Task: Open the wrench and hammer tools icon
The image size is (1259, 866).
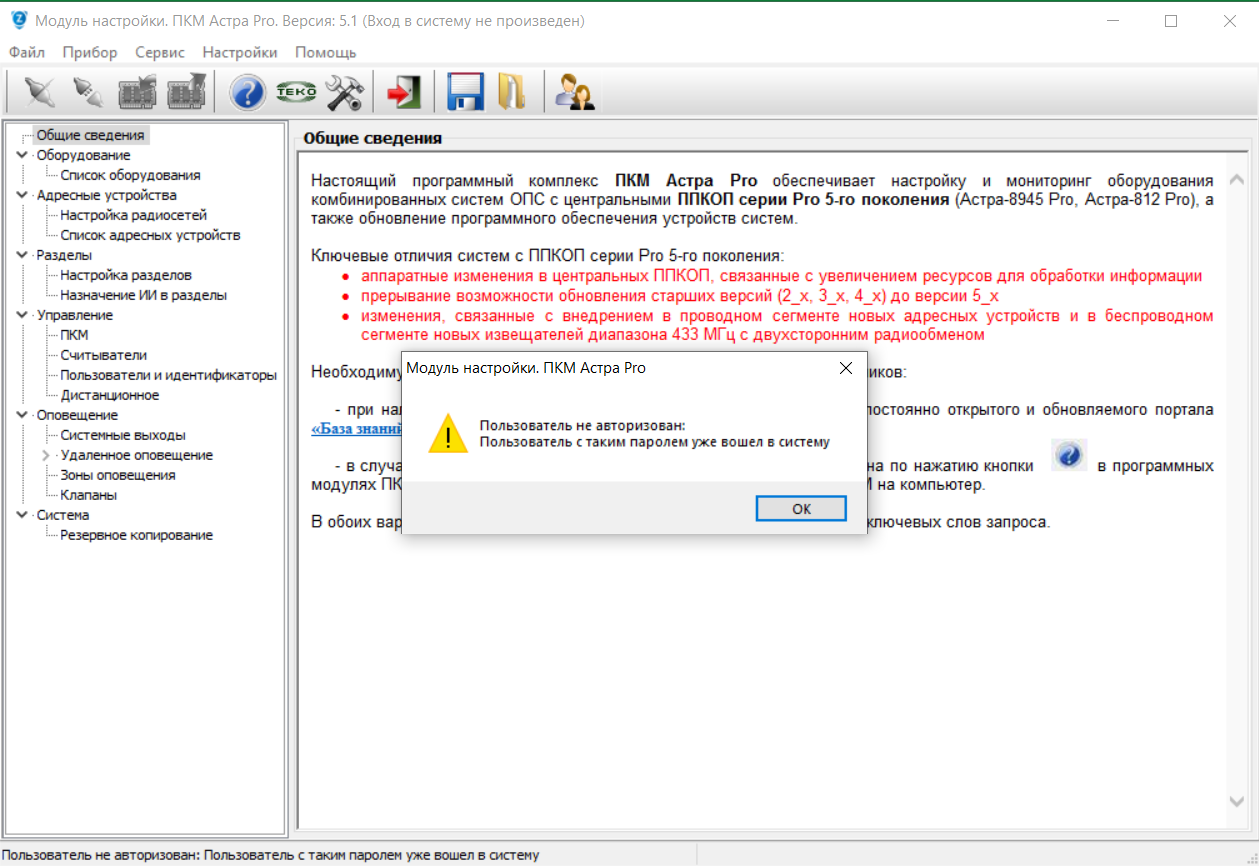Action: click(x=344, y=93)
